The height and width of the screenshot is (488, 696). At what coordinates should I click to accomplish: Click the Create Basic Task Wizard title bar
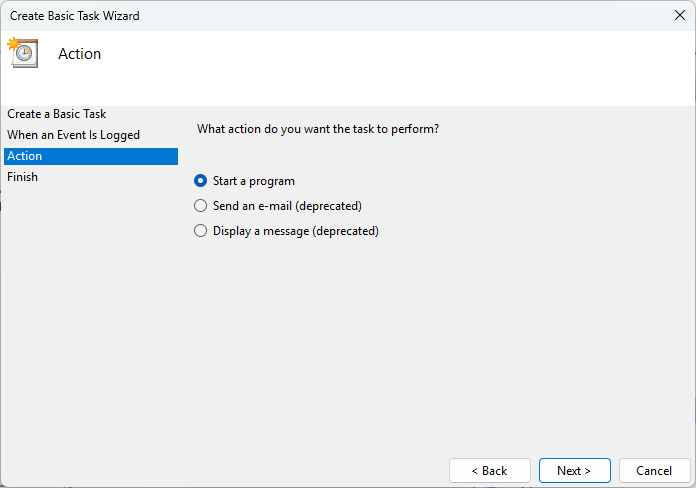point(300,15)
